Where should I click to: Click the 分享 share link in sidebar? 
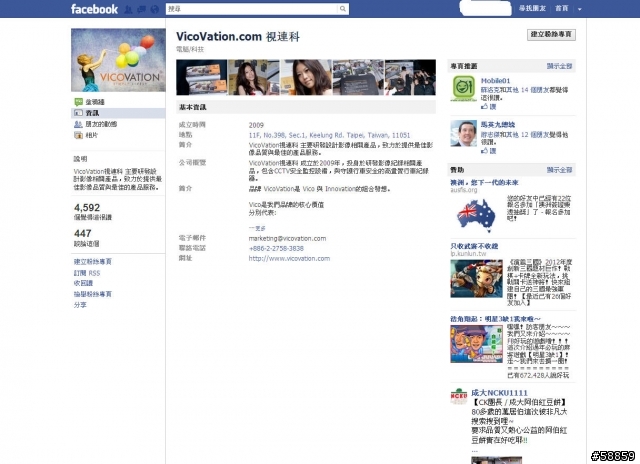click(80, 305)
